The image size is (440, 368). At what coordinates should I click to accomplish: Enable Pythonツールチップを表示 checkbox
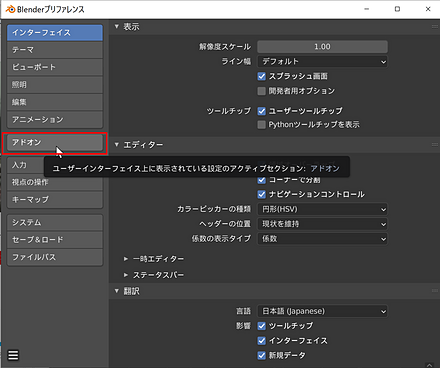point(262,125)
